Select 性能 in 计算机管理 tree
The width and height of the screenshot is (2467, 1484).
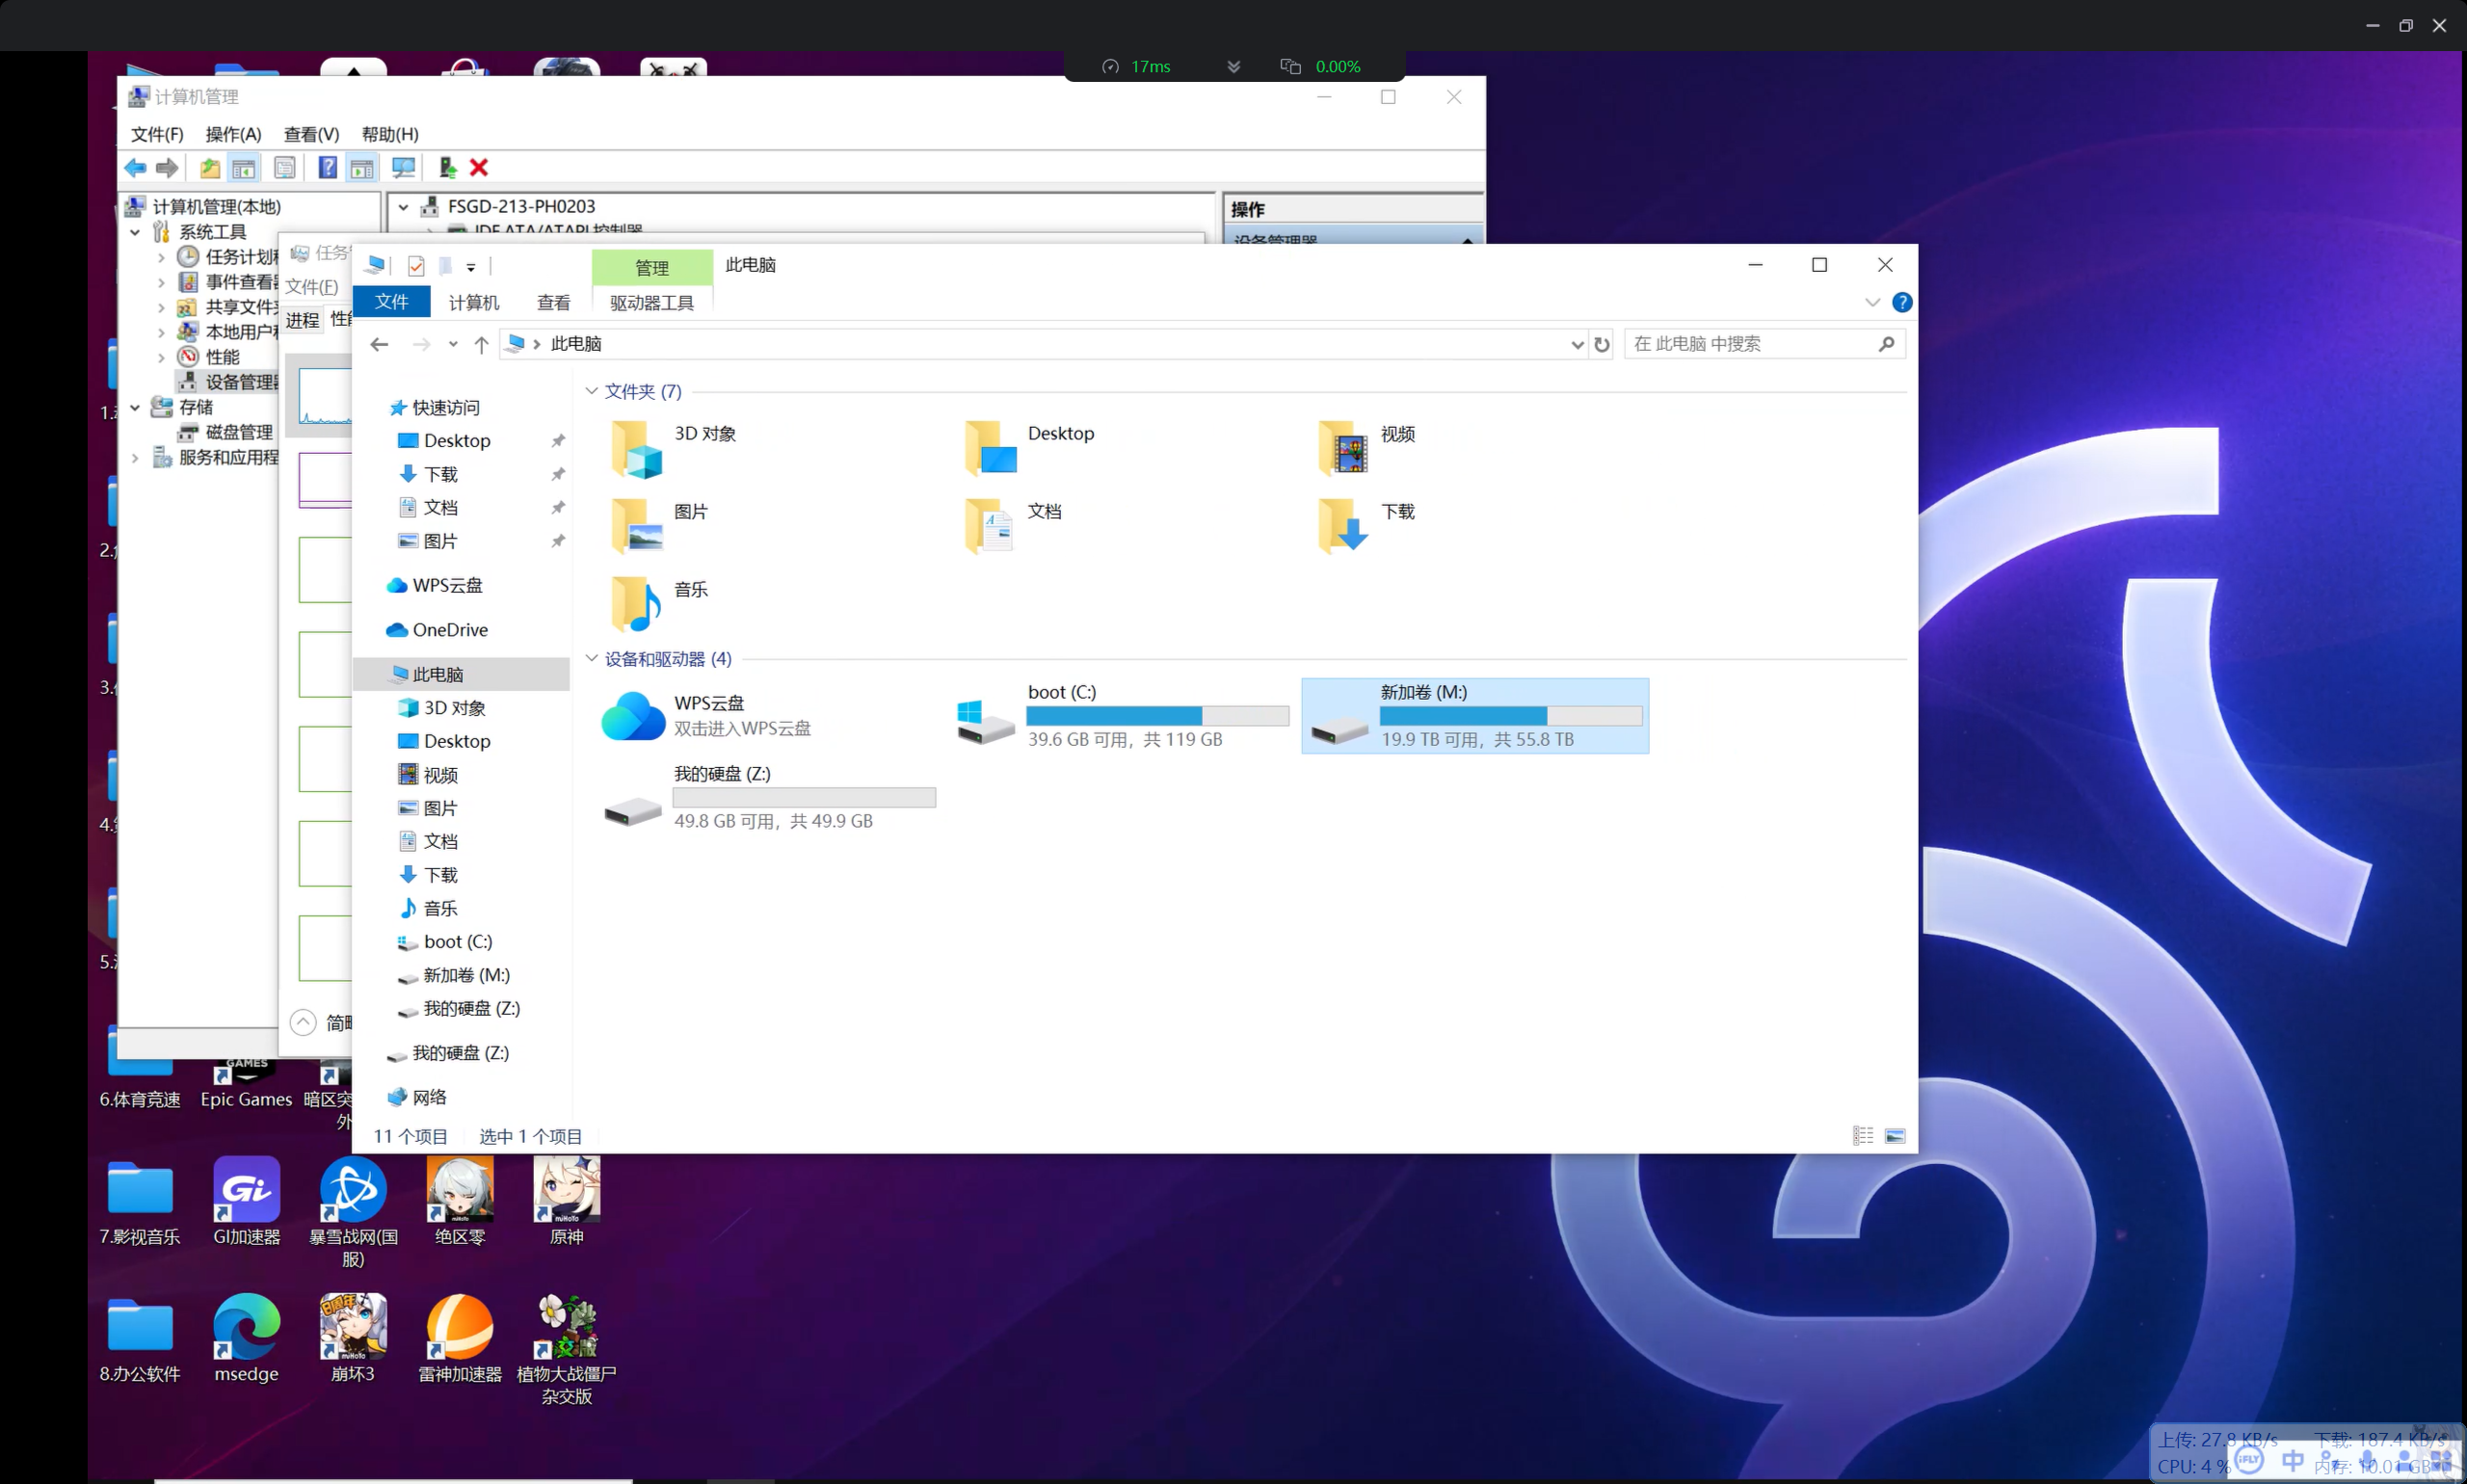tap(209, 357)
